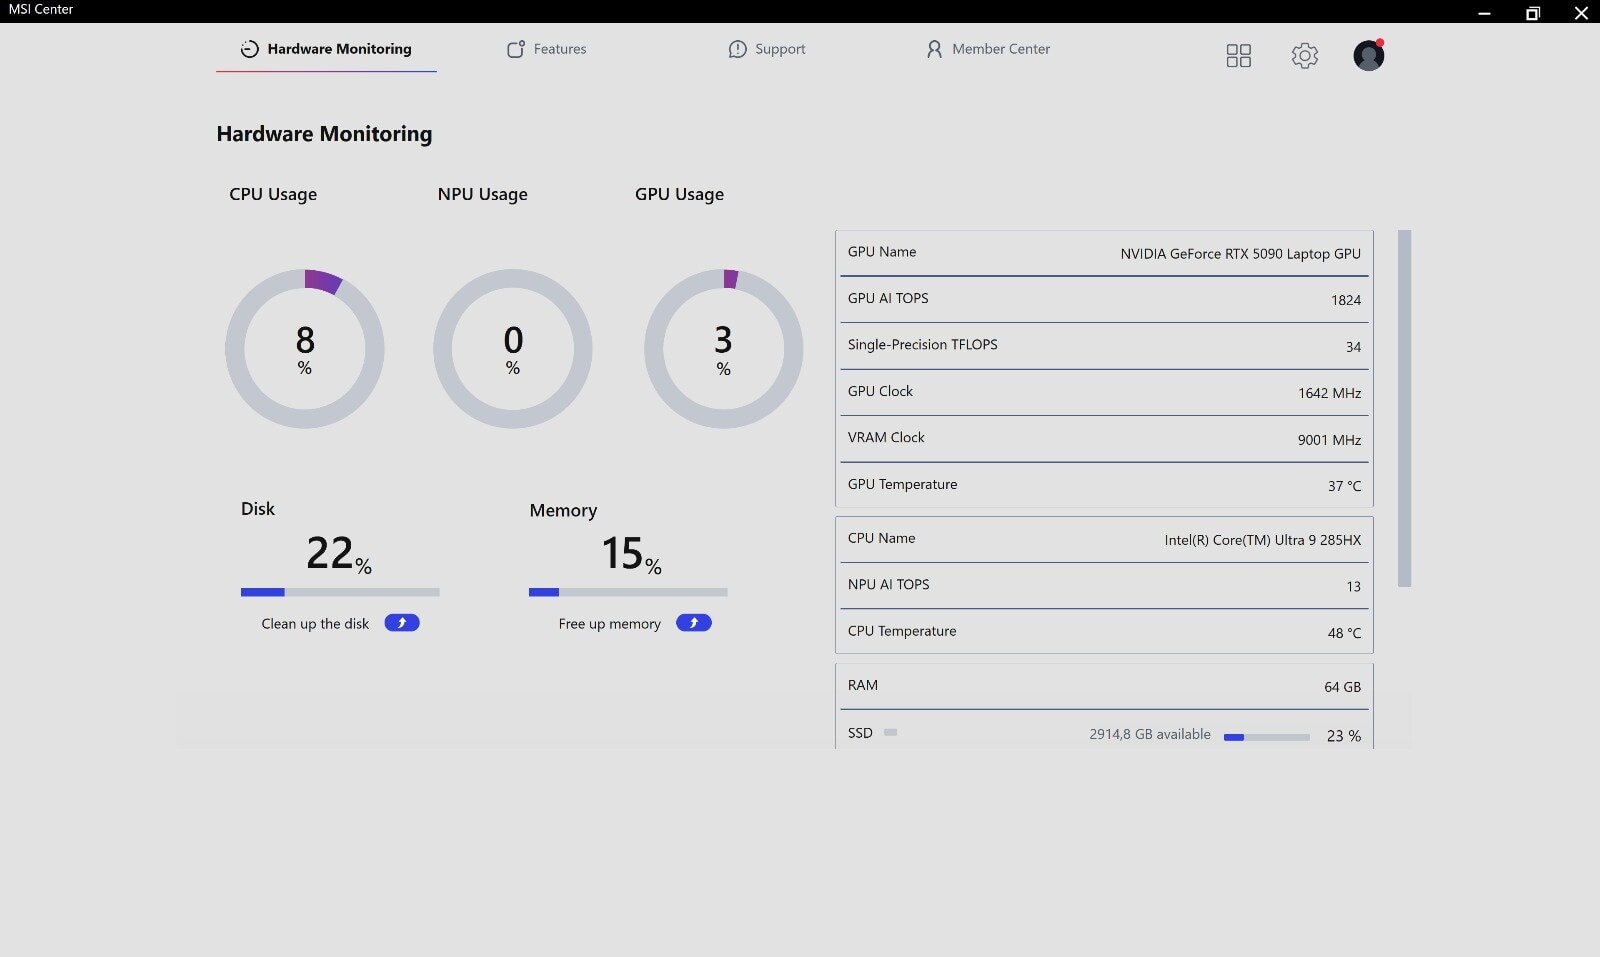
Task: Click the 'CPU Temperature' row label
Action: pos(902,631)
